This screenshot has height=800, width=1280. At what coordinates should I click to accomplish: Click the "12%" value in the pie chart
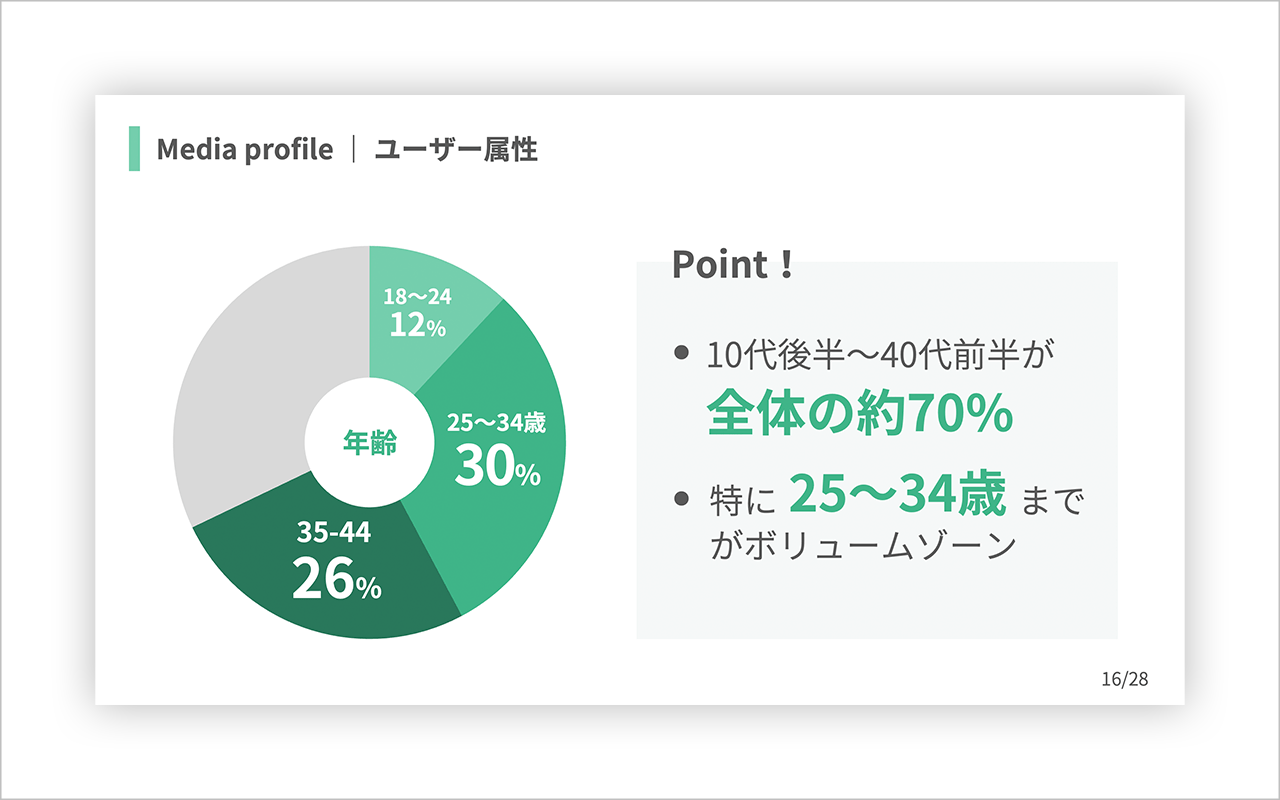418,325
